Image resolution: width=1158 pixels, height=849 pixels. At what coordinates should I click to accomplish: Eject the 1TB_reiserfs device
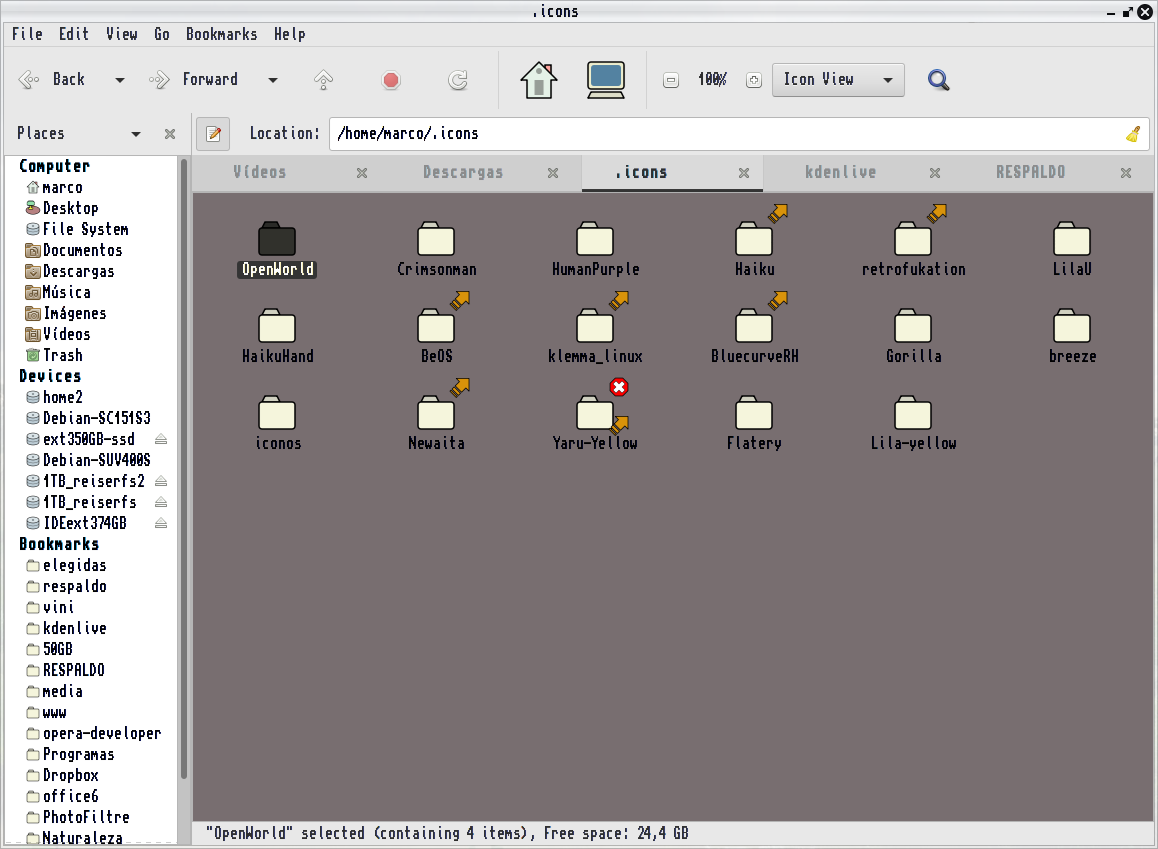click(161, 502)
